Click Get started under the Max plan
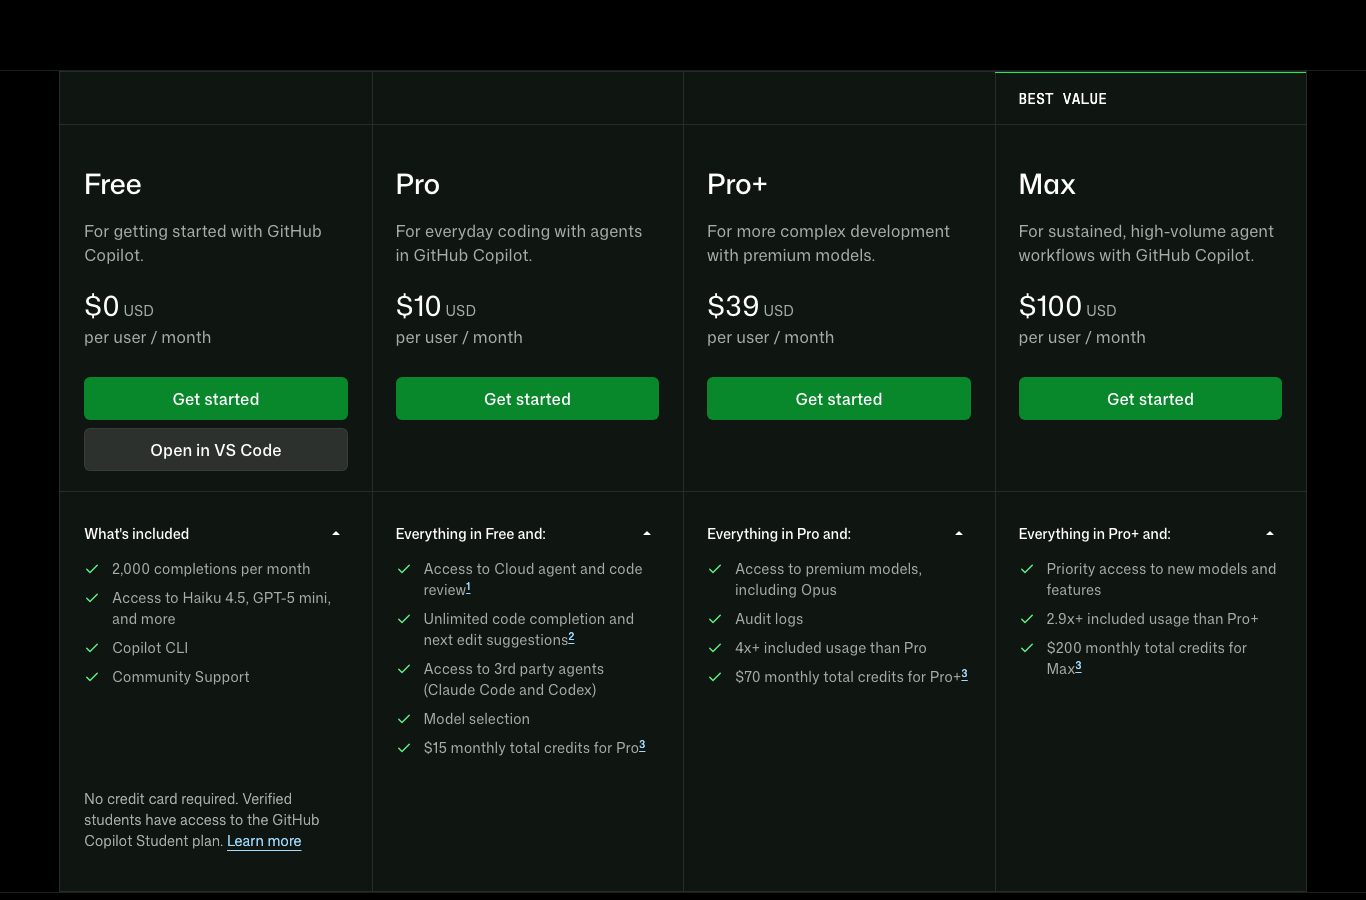Image resolution: width=1366 pixels, height=900 pixels. pos(1150,399)
